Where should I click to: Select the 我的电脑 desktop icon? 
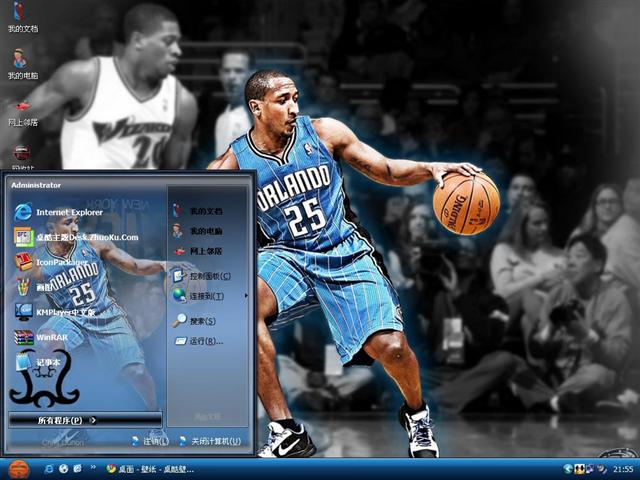point(22,64)
